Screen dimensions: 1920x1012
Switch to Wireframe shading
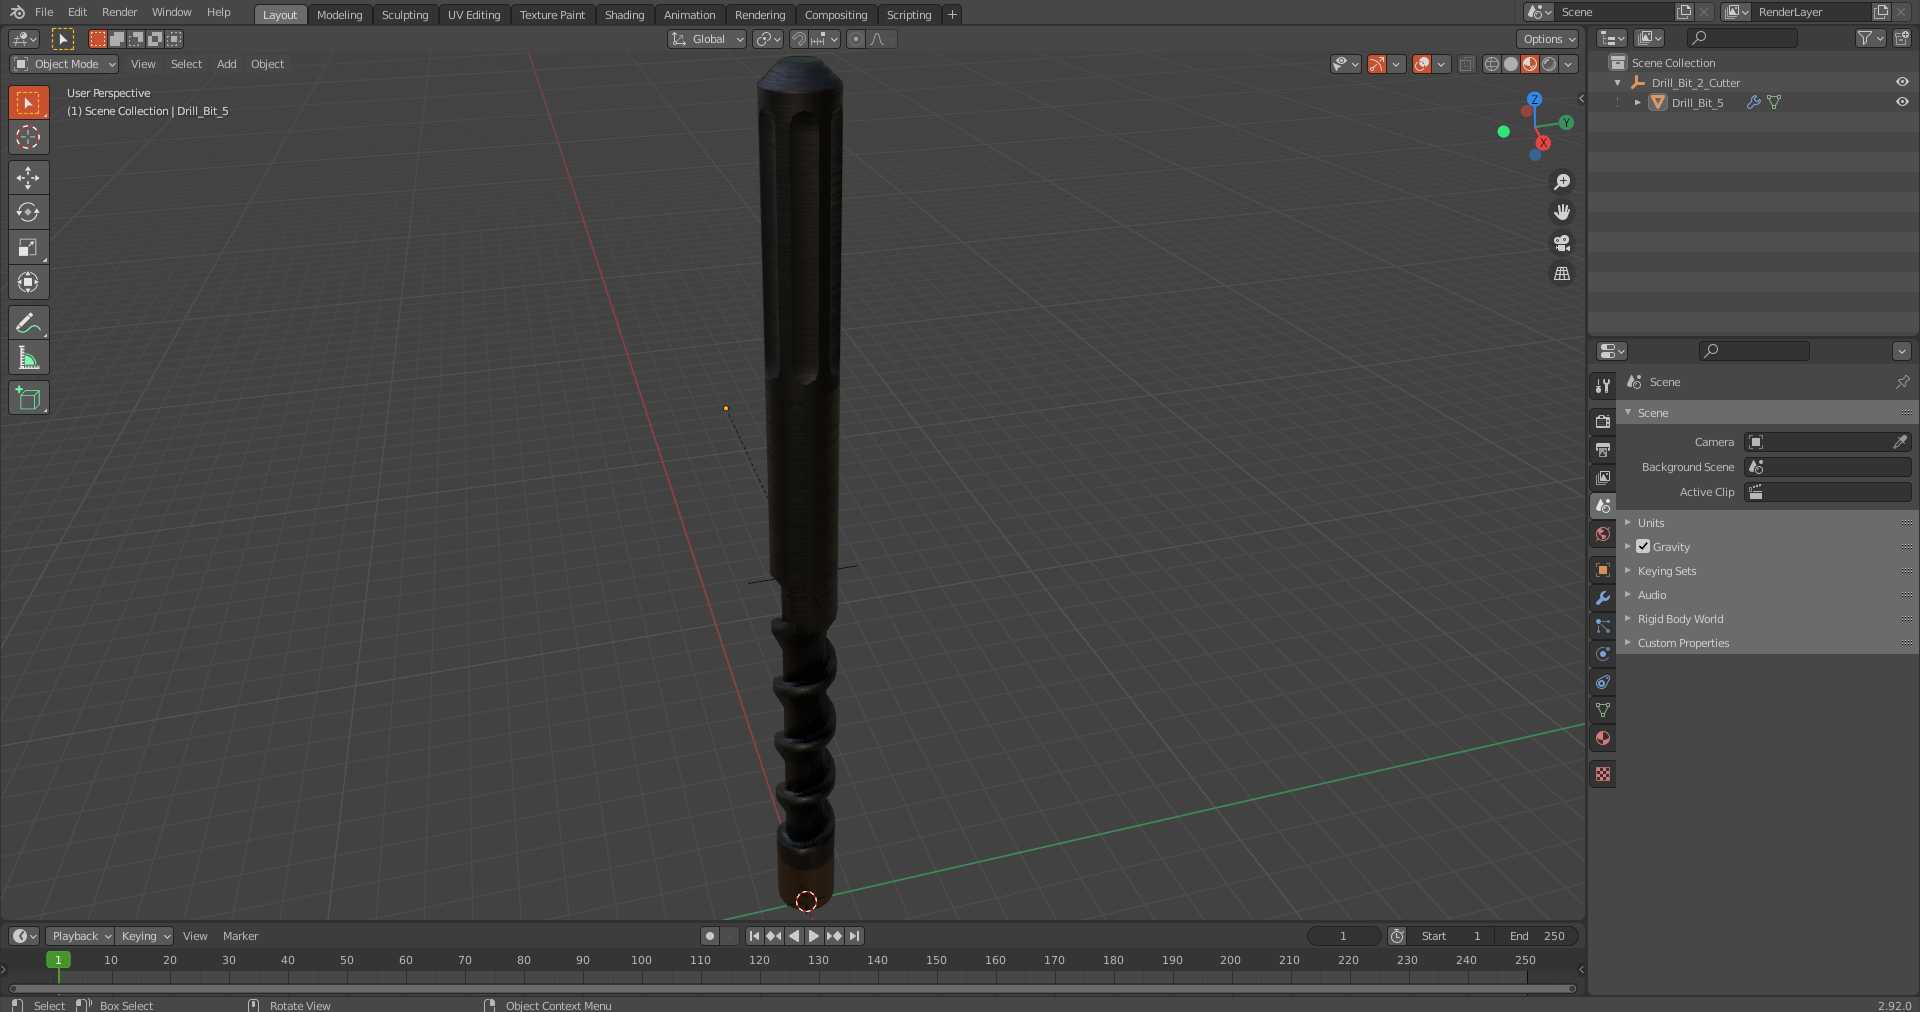[1492, 64]
